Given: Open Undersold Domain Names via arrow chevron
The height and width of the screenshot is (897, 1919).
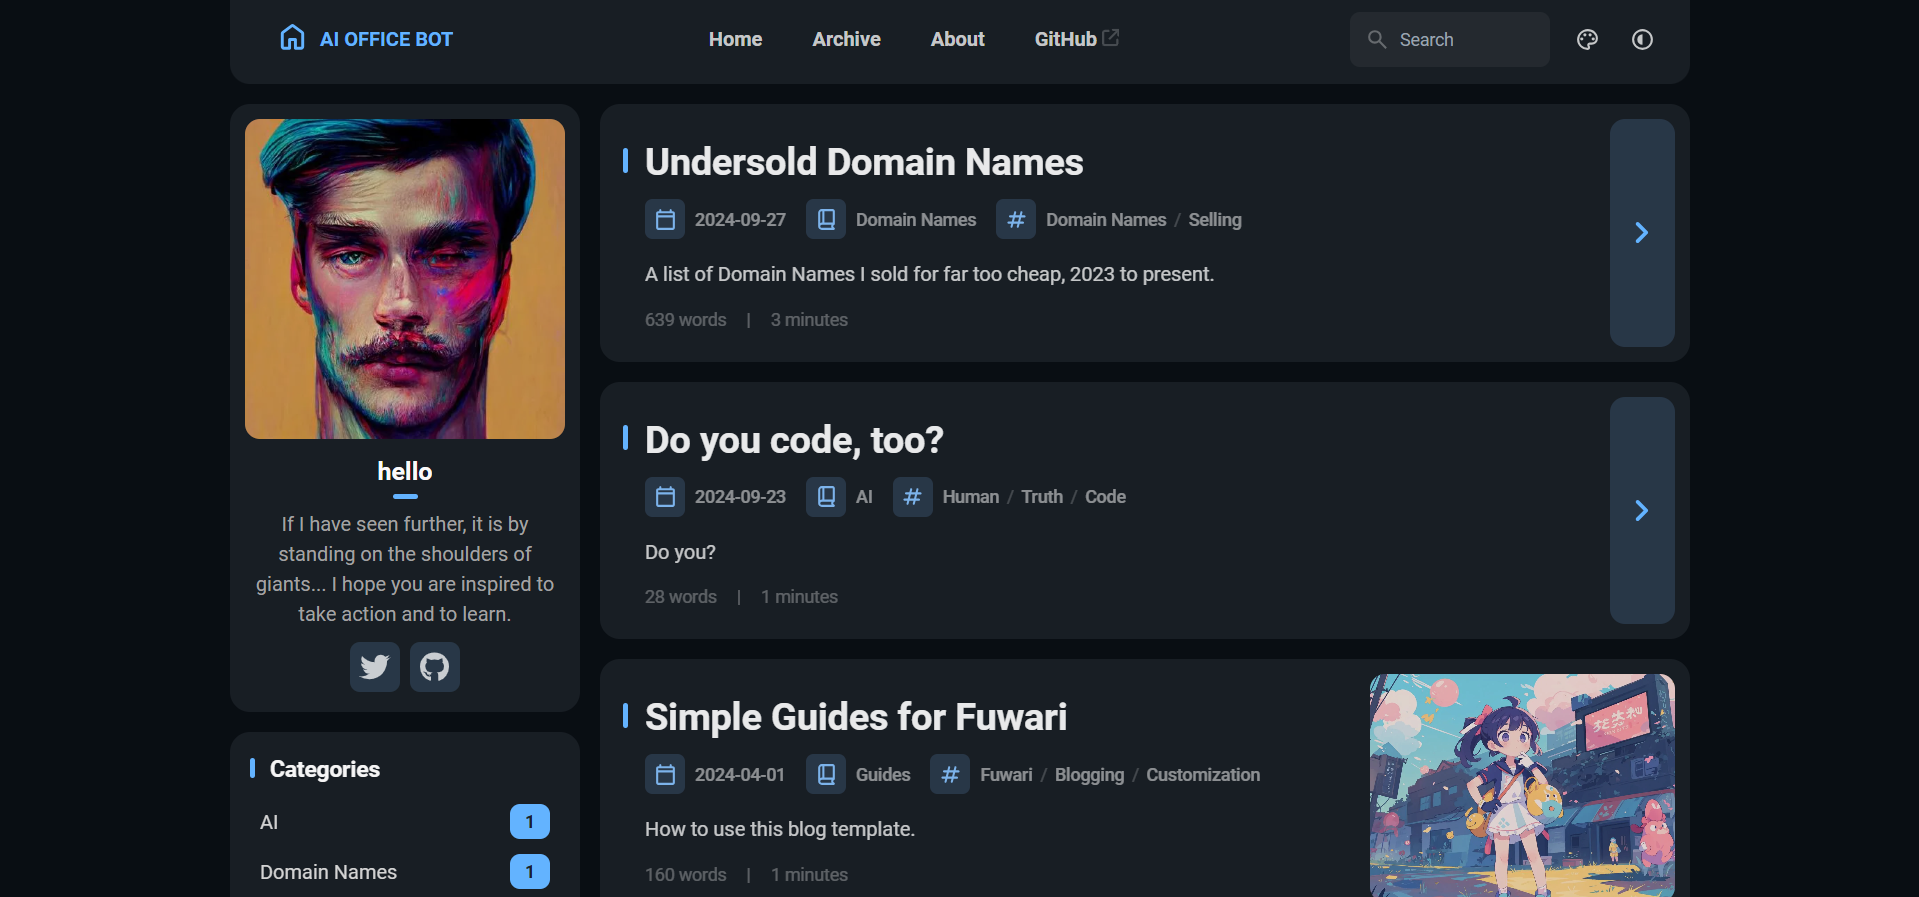Looking at the screenshot, I should (1641, 233).
